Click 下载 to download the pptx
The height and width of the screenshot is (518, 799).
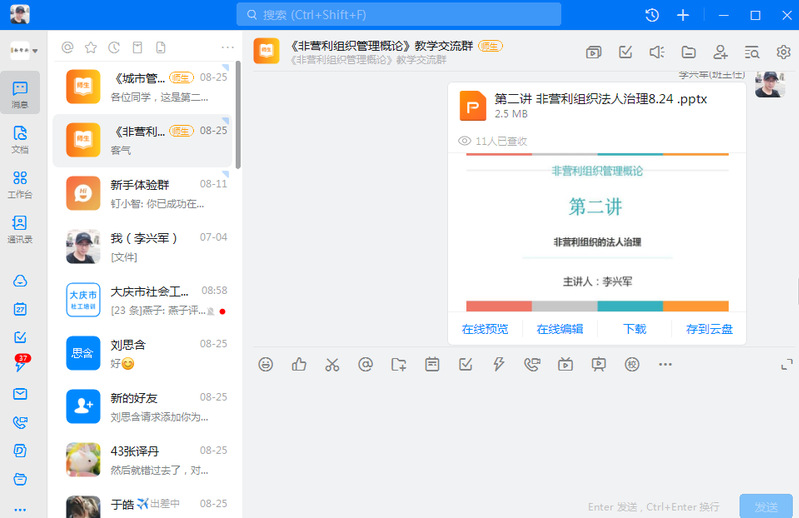(634, 329)
